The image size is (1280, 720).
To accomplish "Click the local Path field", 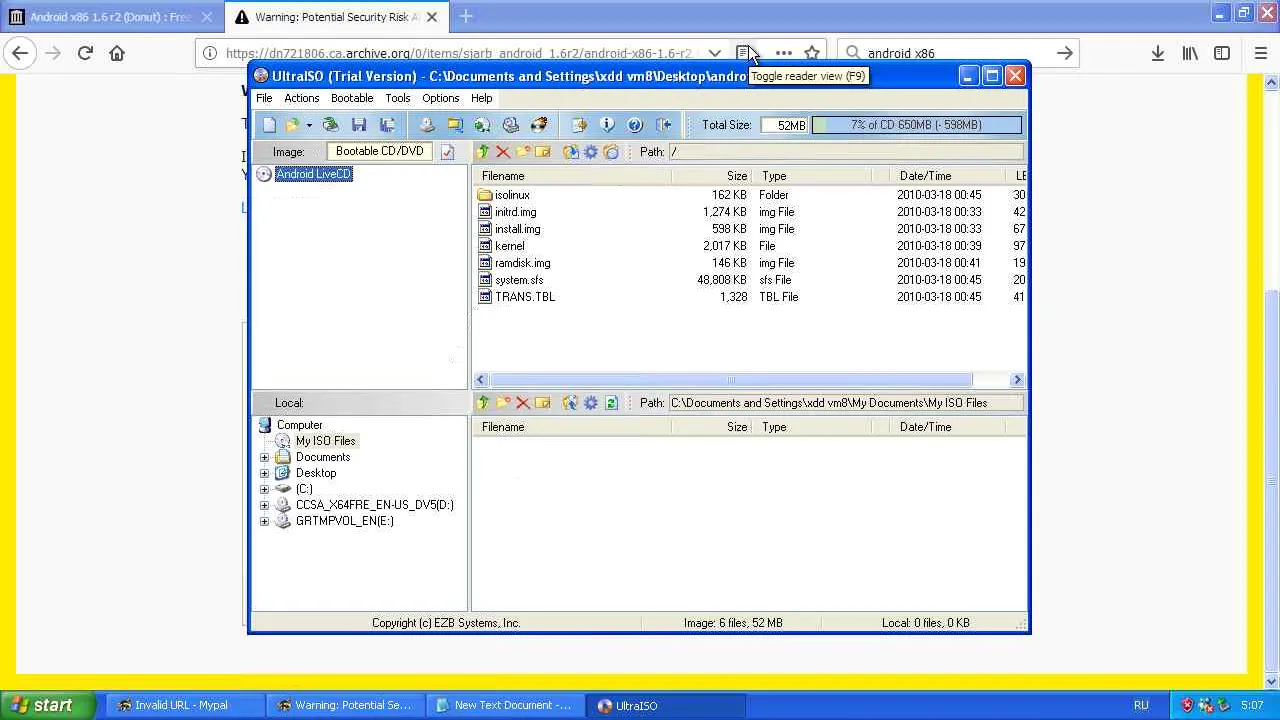I will (x=846, y=403).
